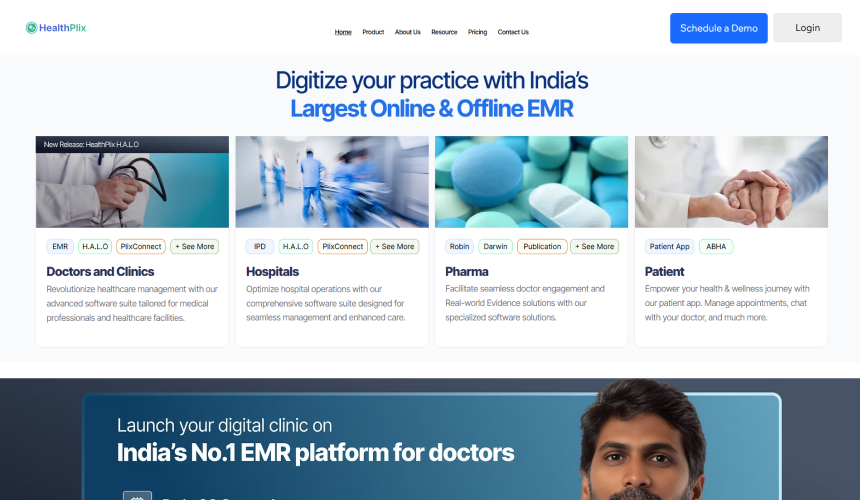This screenshot has width=860, height=500.
Task: Select Darwin tag in Pharma card
Action: 495,247
